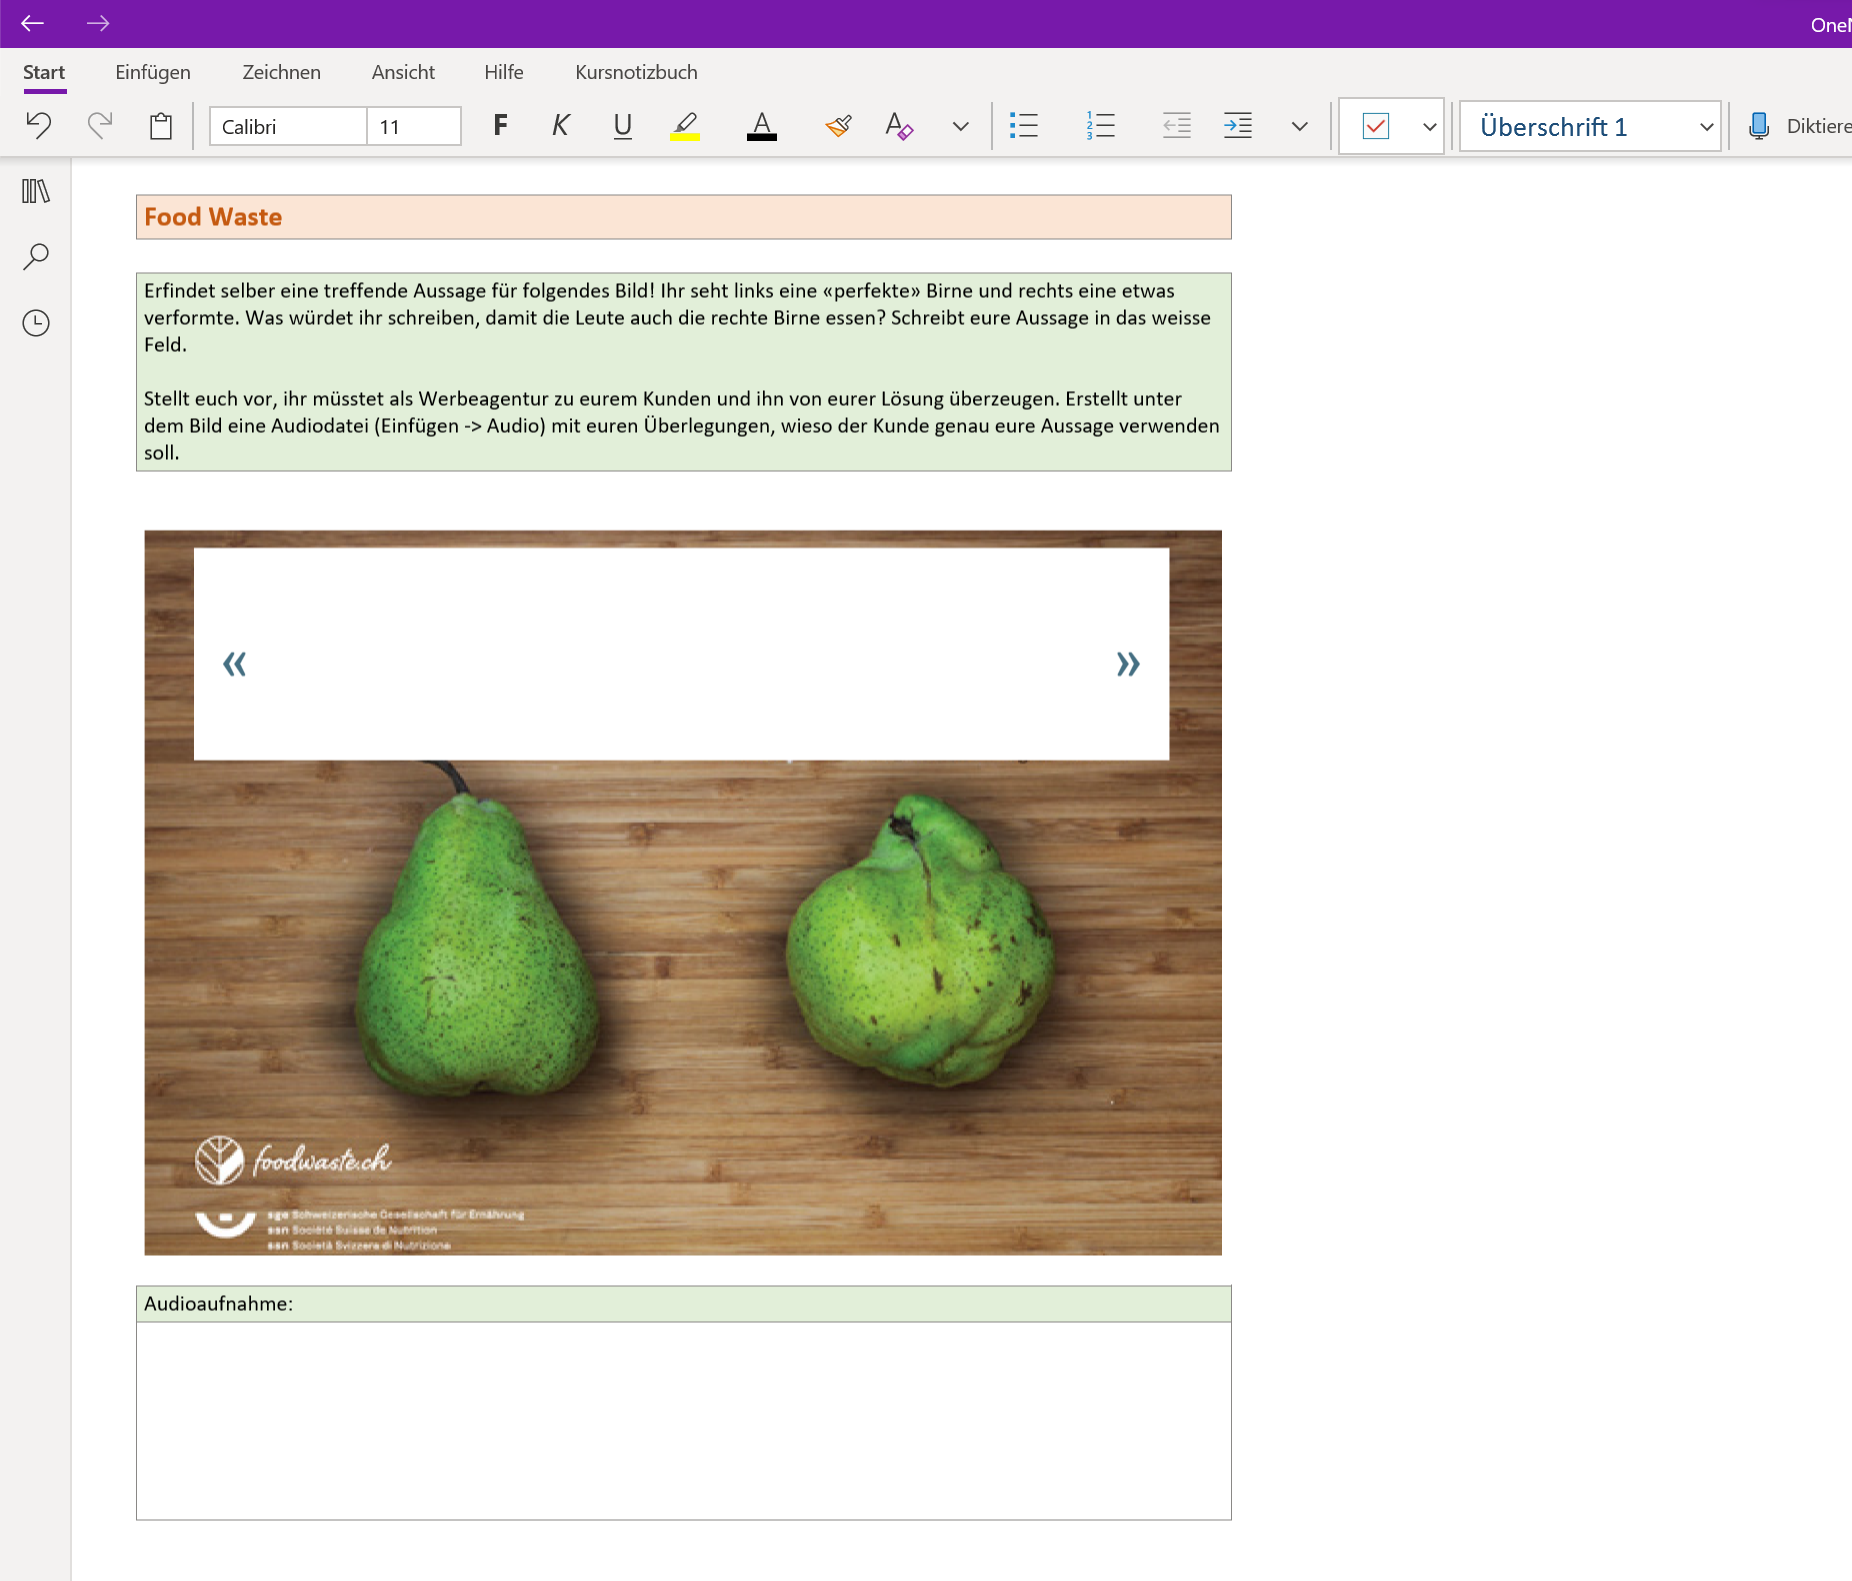Click the clear formatting icon

point(898,126)
